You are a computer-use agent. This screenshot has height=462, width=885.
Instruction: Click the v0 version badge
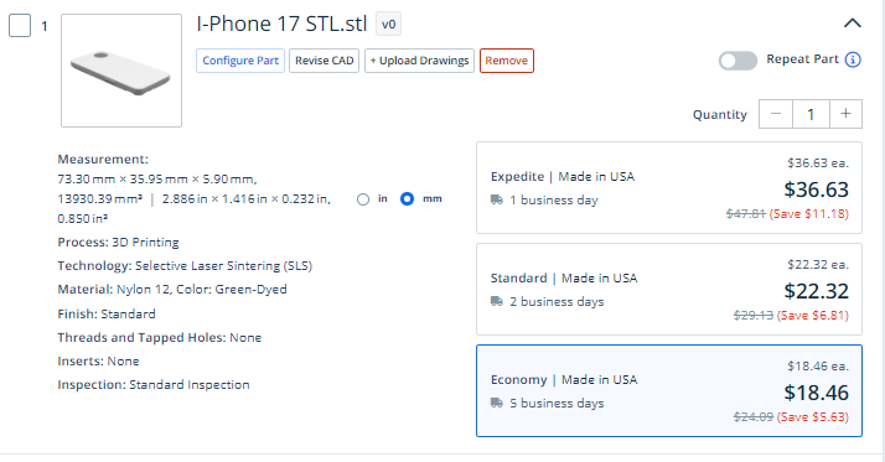388,24
